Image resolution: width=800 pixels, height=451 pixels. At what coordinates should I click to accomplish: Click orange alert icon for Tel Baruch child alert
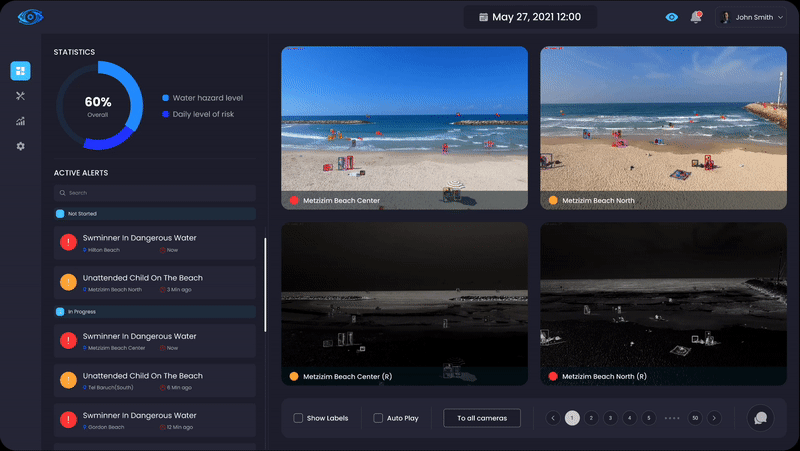pyautogui.click(x=68, y=380)
